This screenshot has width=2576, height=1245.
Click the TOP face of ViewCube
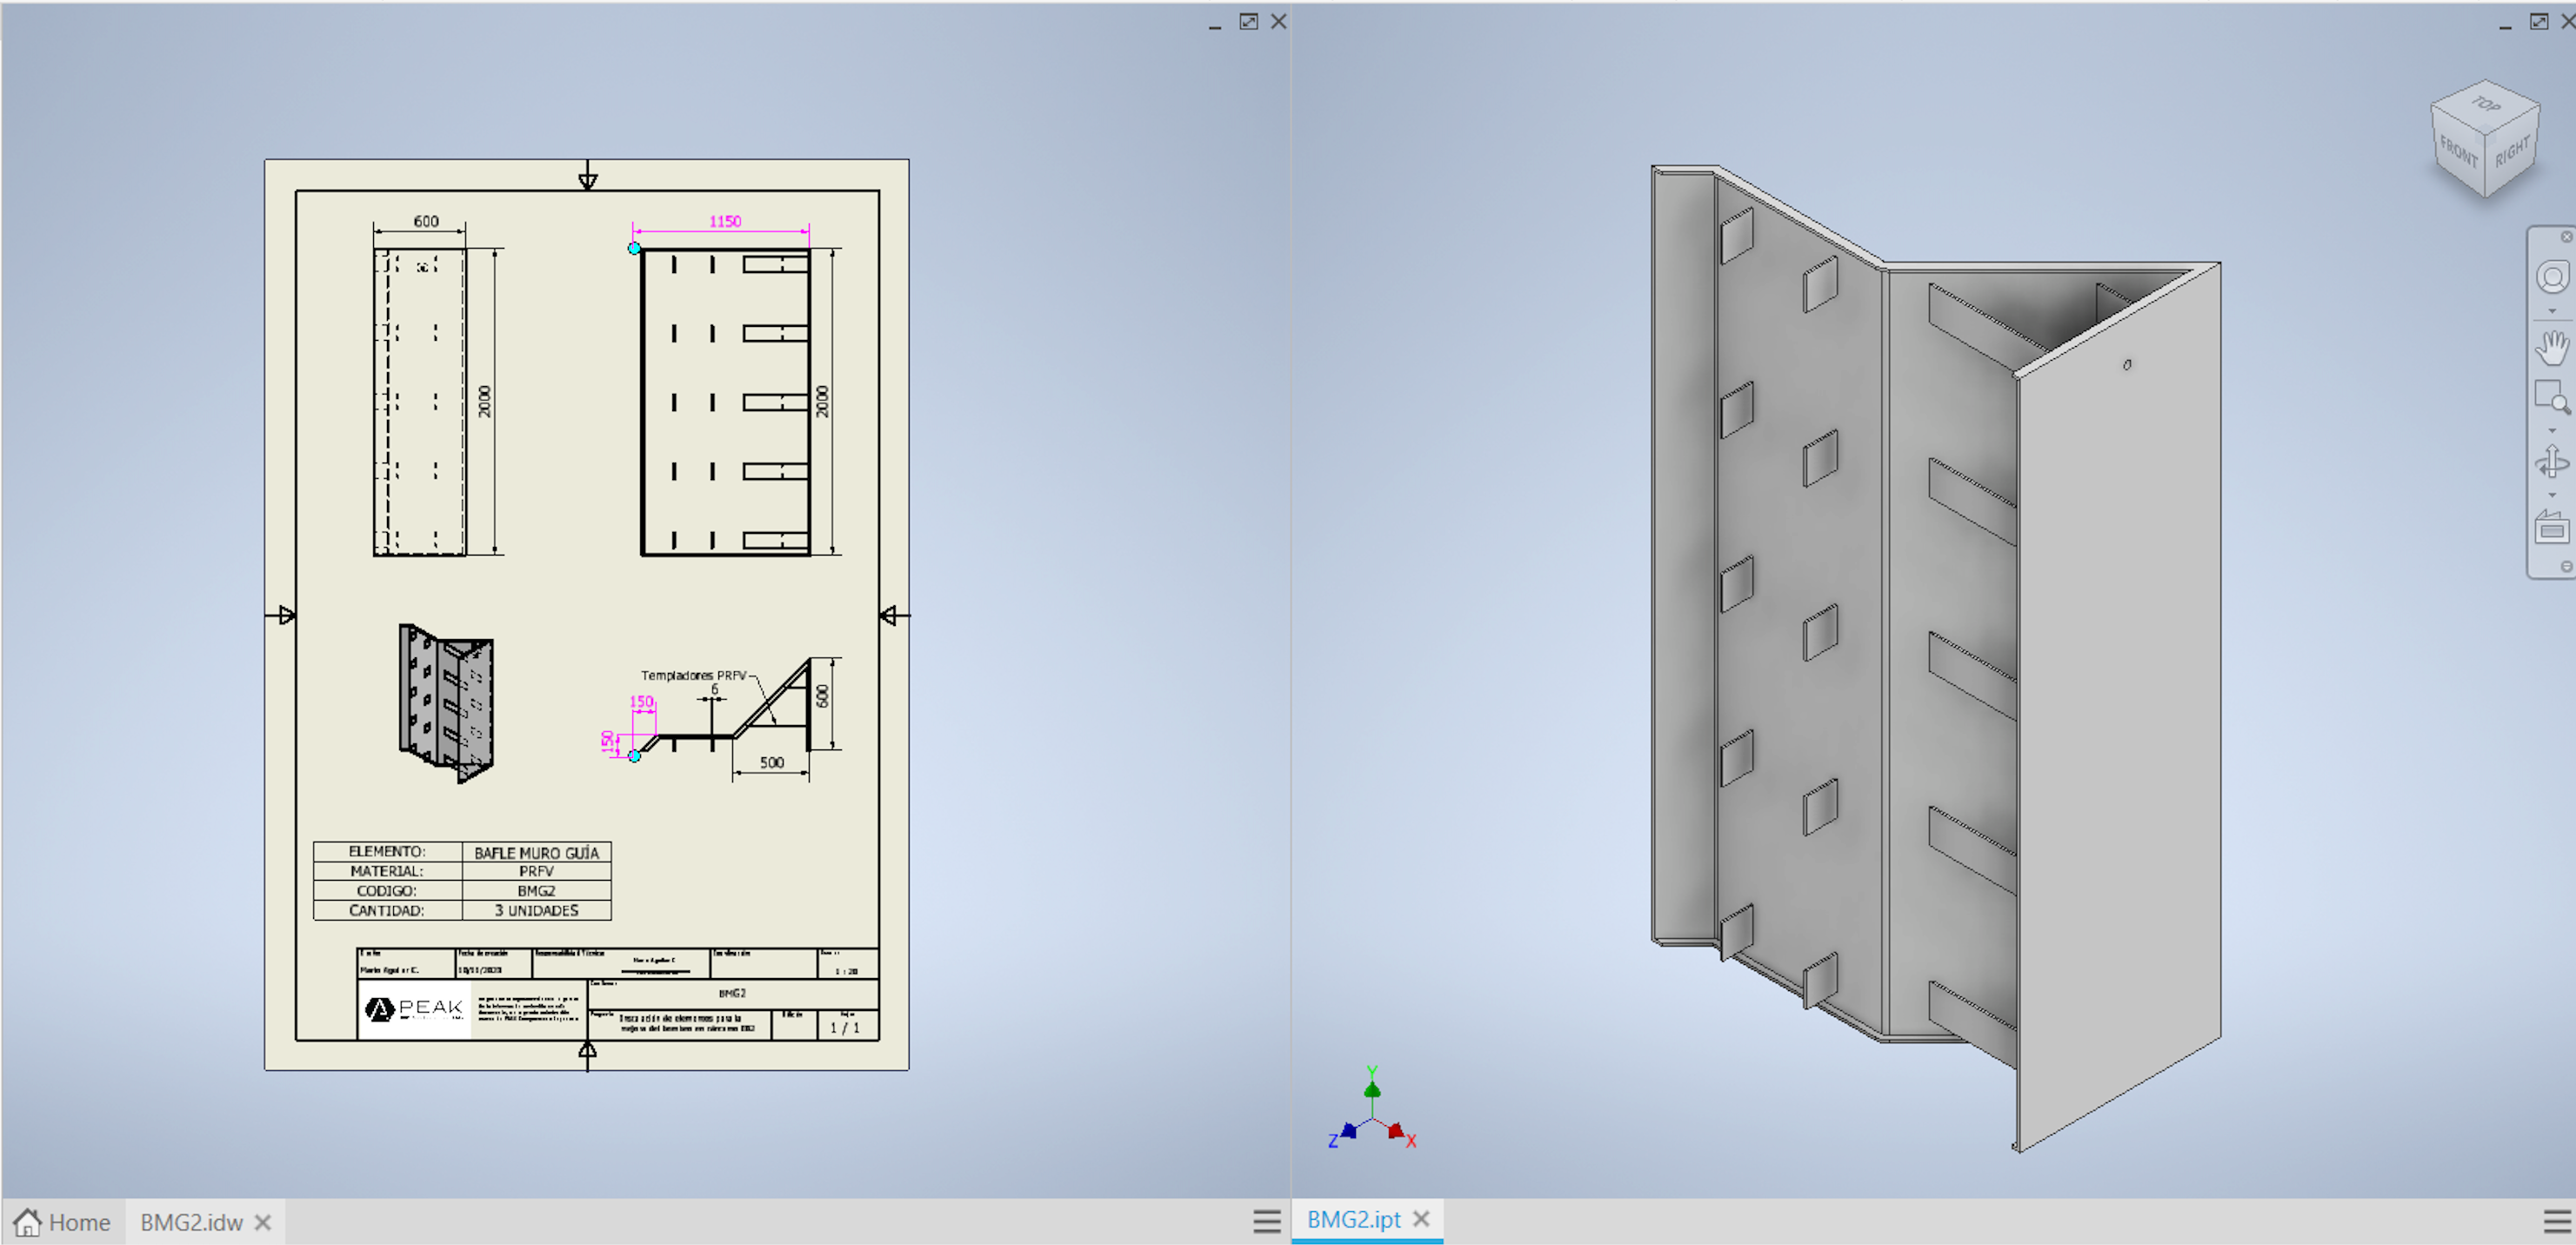[2486, 104]
